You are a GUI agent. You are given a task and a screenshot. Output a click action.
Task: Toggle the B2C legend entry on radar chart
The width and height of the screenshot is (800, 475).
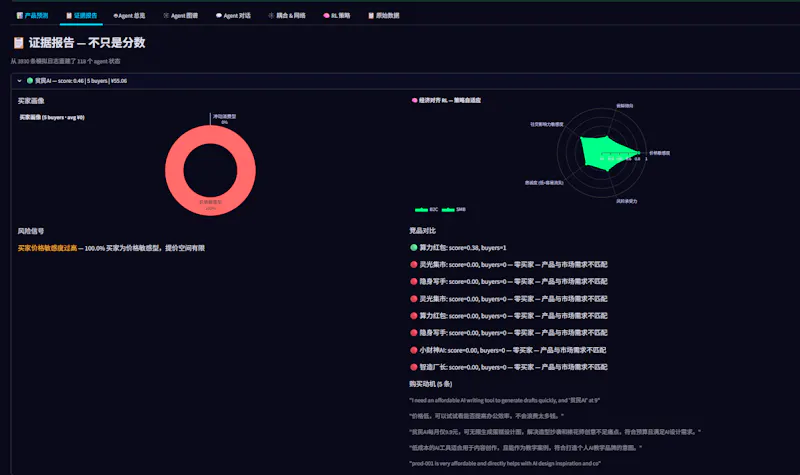click(x=427, y=210)
